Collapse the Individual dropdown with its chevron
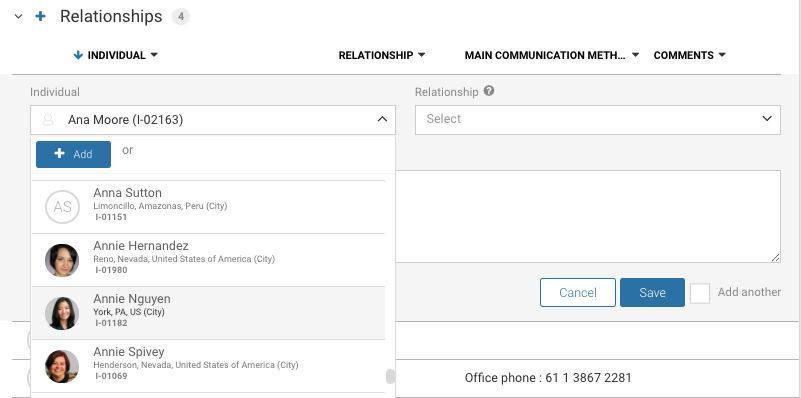 (382, 120)
